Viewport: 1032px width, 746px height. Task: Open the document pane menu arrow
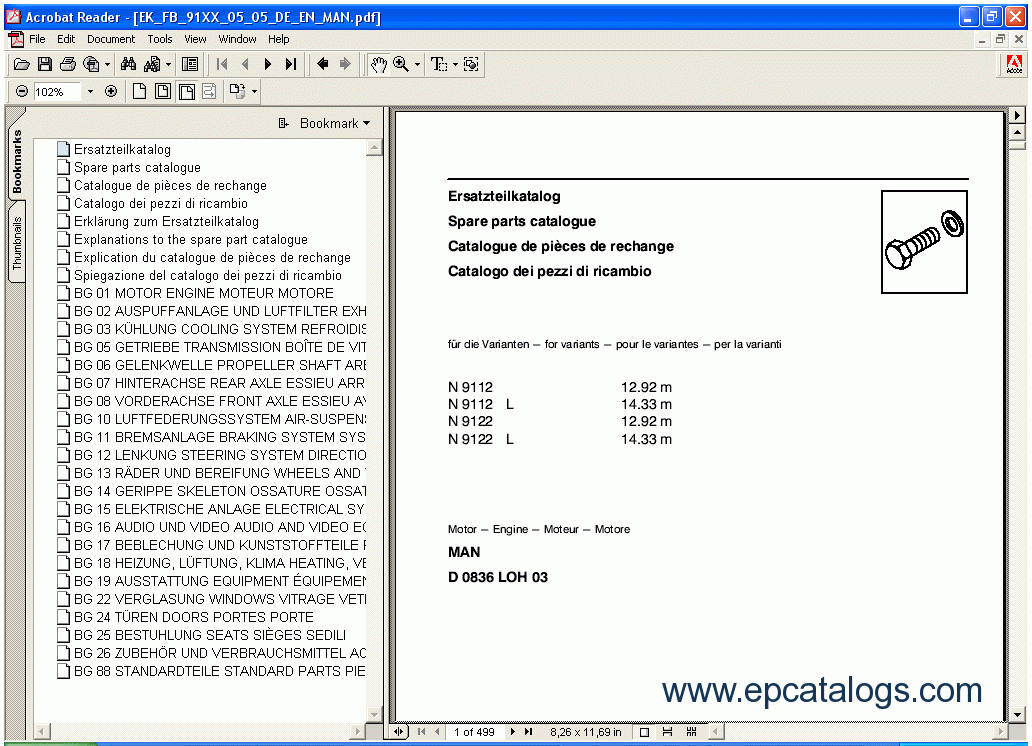coord(1017,115)
